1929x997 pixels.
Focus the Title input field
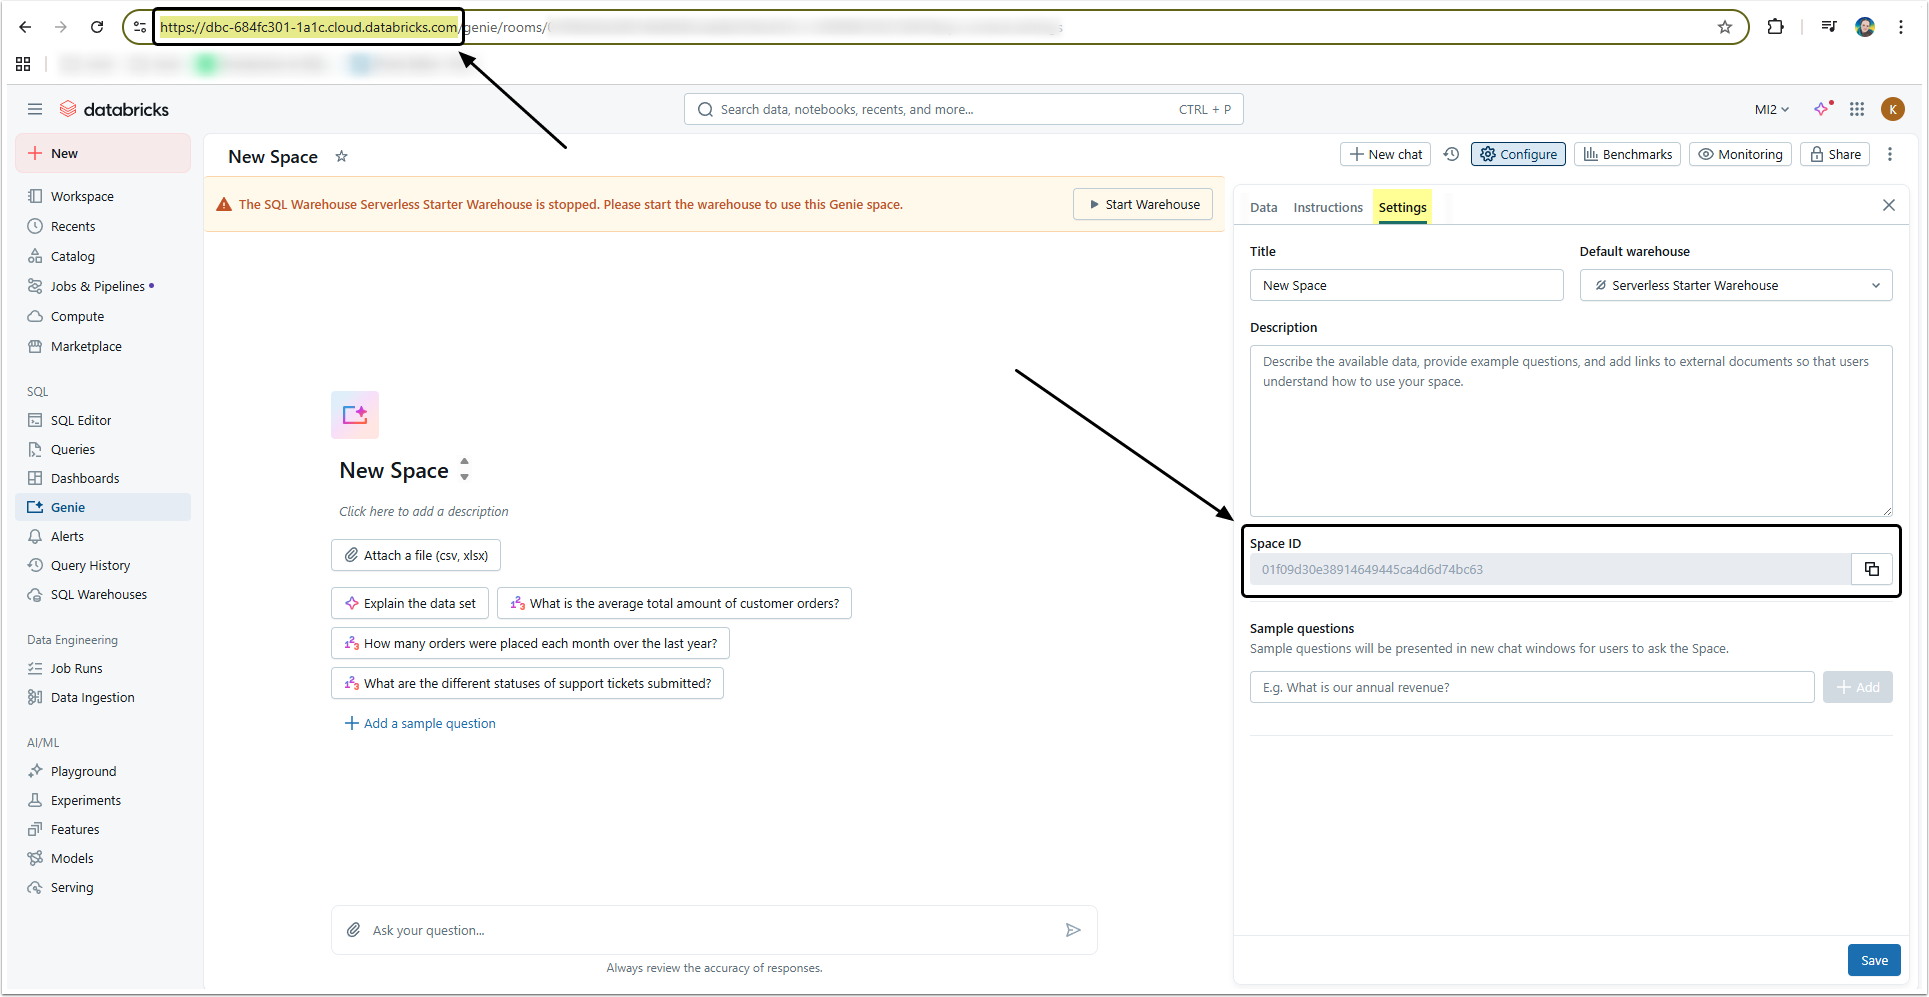(1406, 285)
